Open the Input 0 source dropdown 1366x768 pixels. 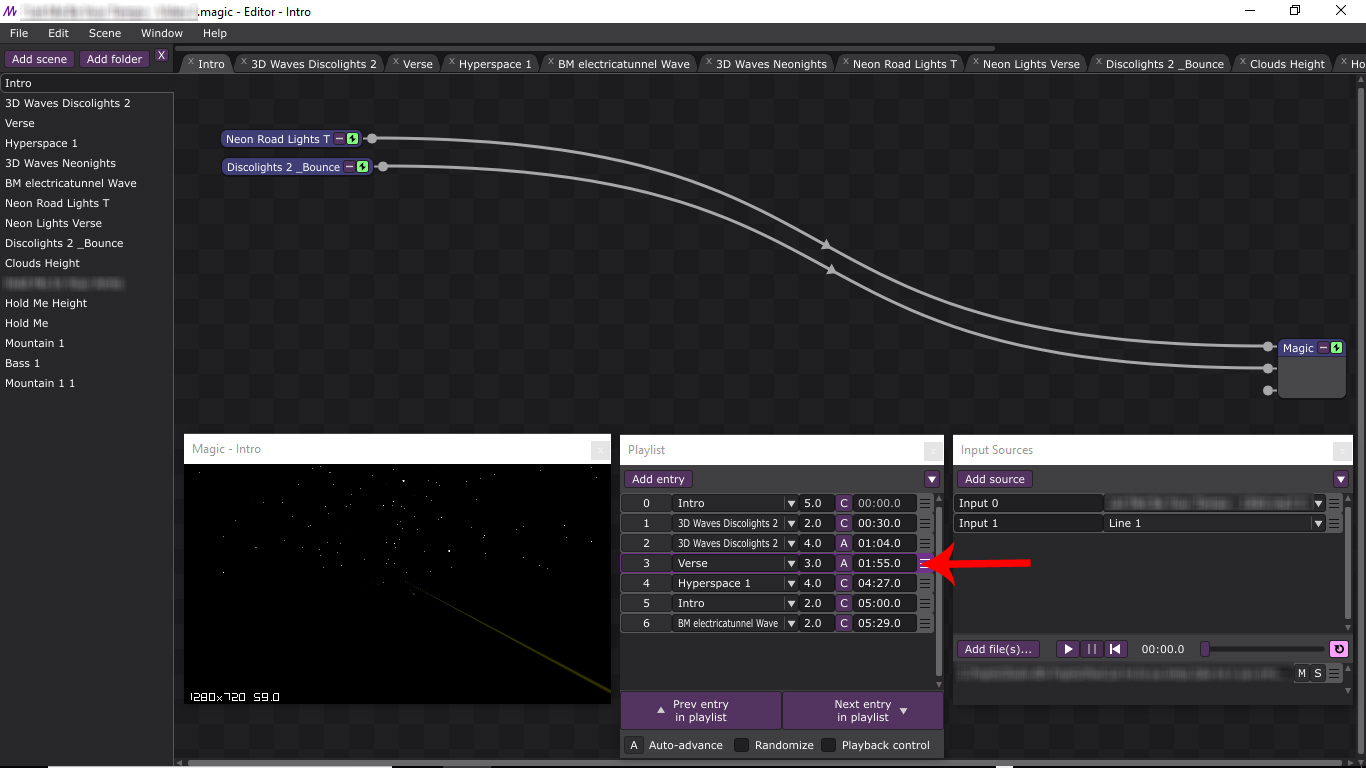(x=1319, y=503)
